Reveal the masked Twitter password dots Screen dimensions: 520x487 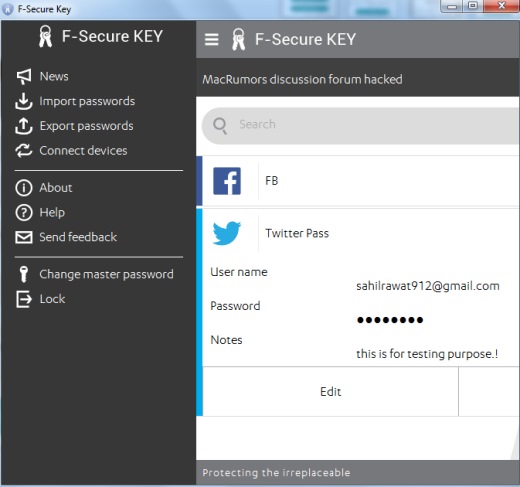click(390, 320)
